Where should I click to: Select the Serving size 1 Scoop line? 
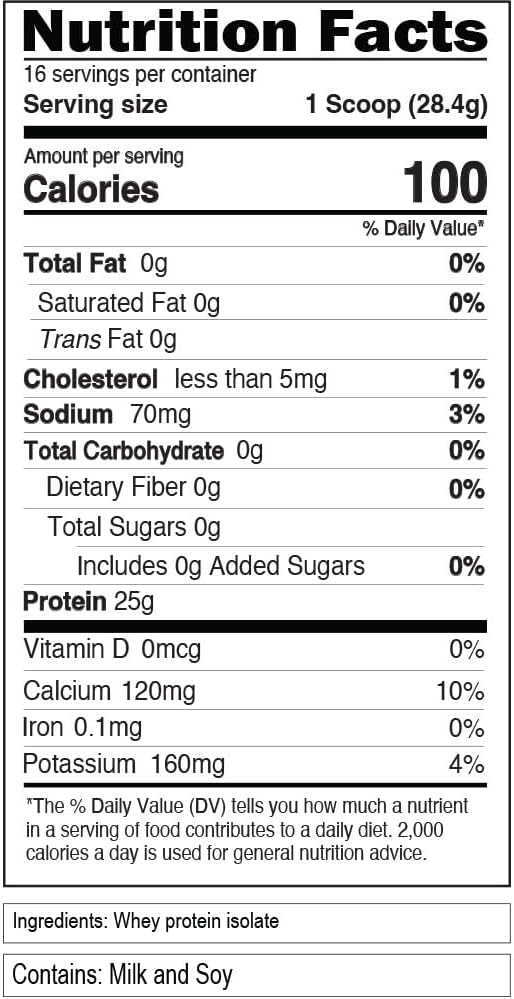tap(255, 105)
